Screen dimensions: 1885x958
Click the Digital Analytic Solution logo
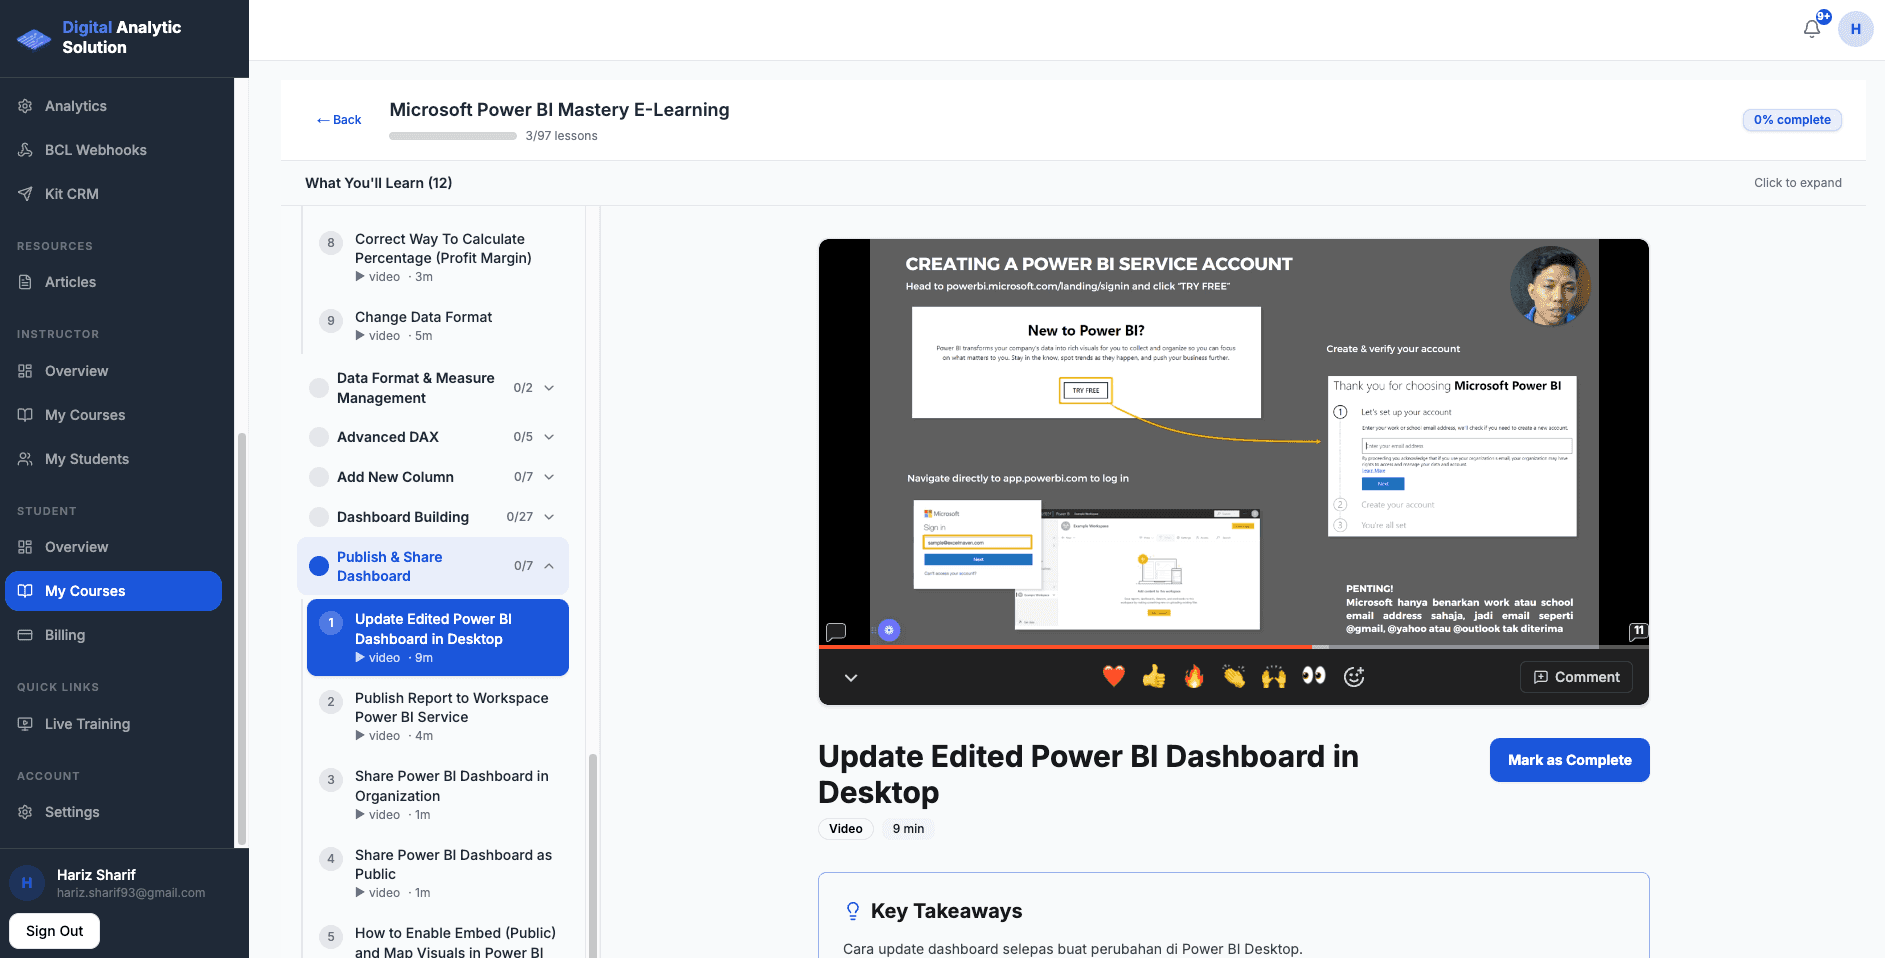tap(99, 37)
